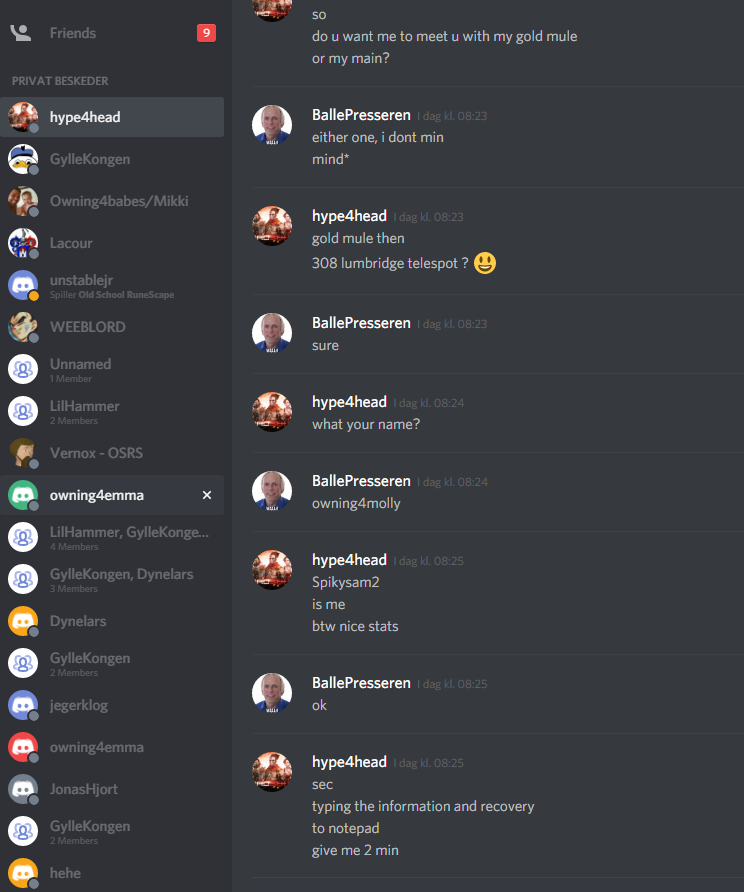Open the Friends list icon
Viewport: 744px width, 892px height.
[x=21, y=33]
